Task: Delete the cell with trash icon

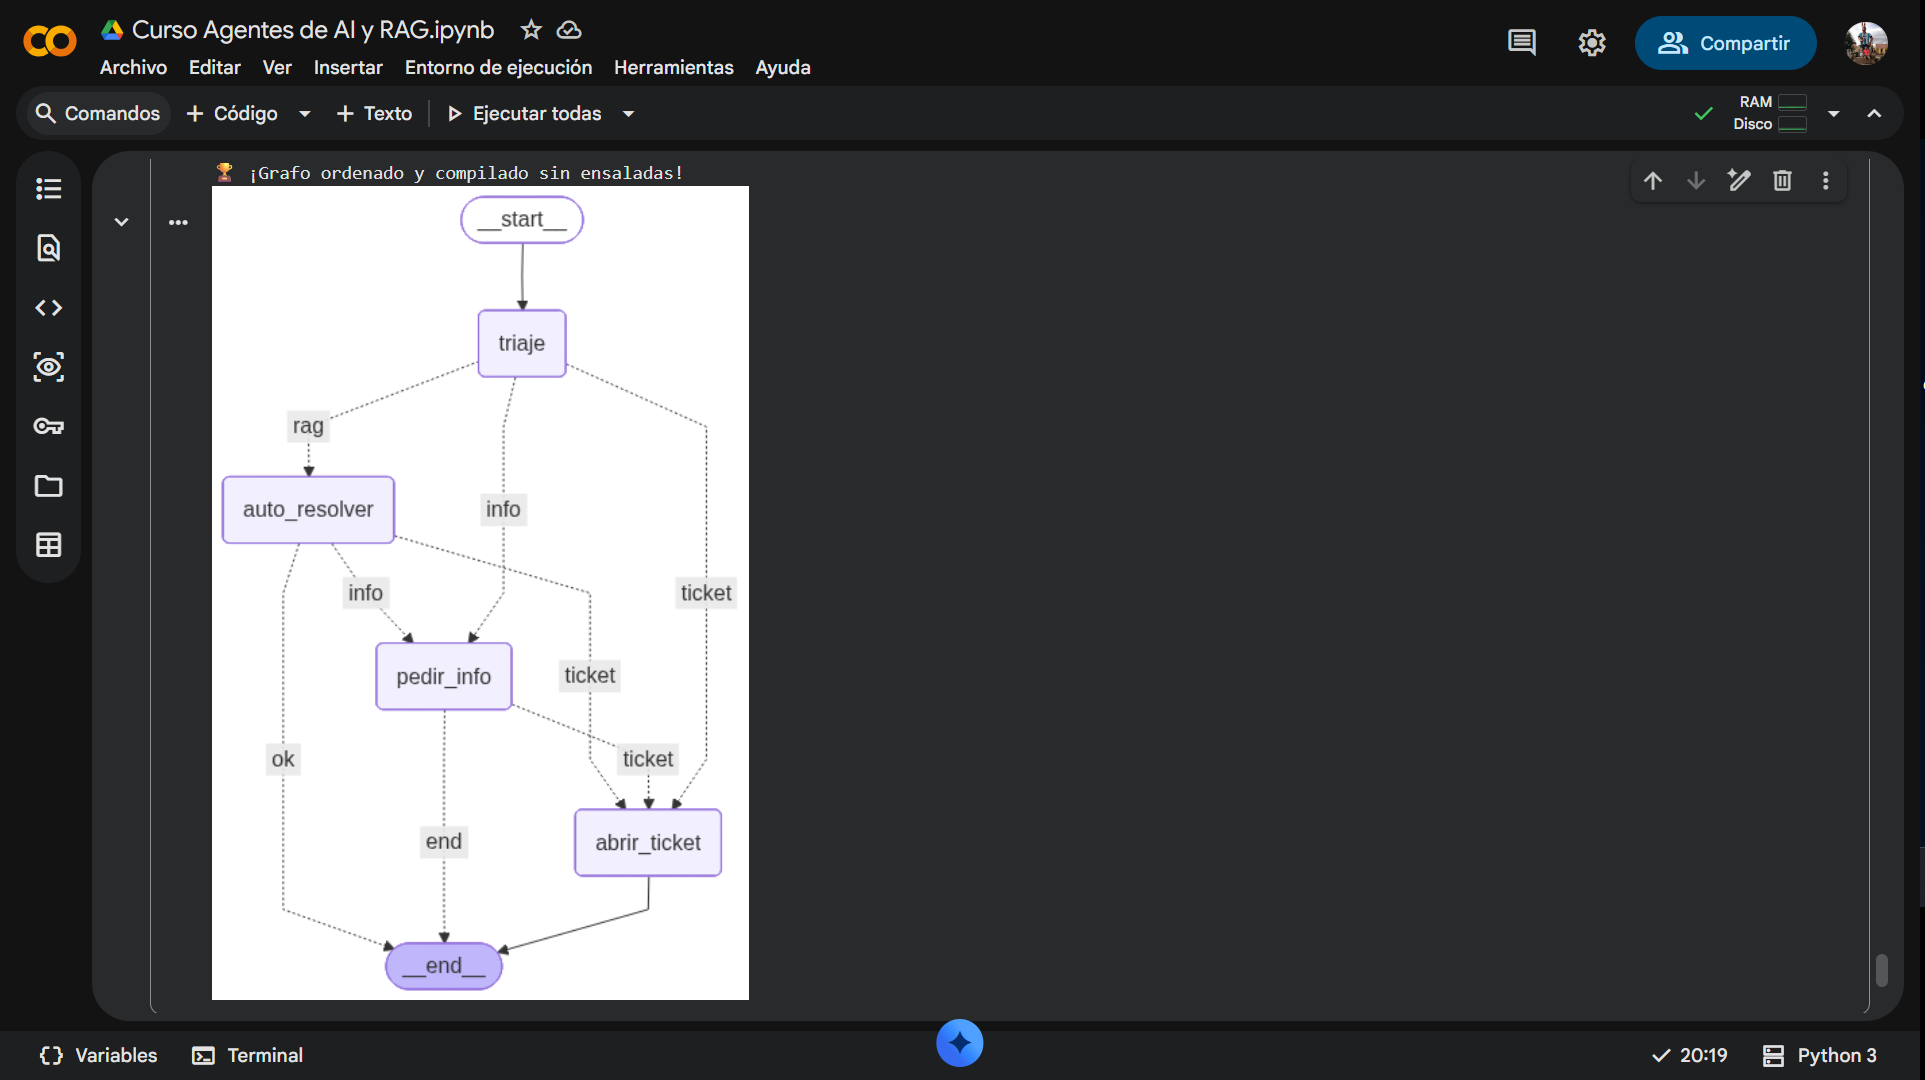Action: pos(1782,181)
